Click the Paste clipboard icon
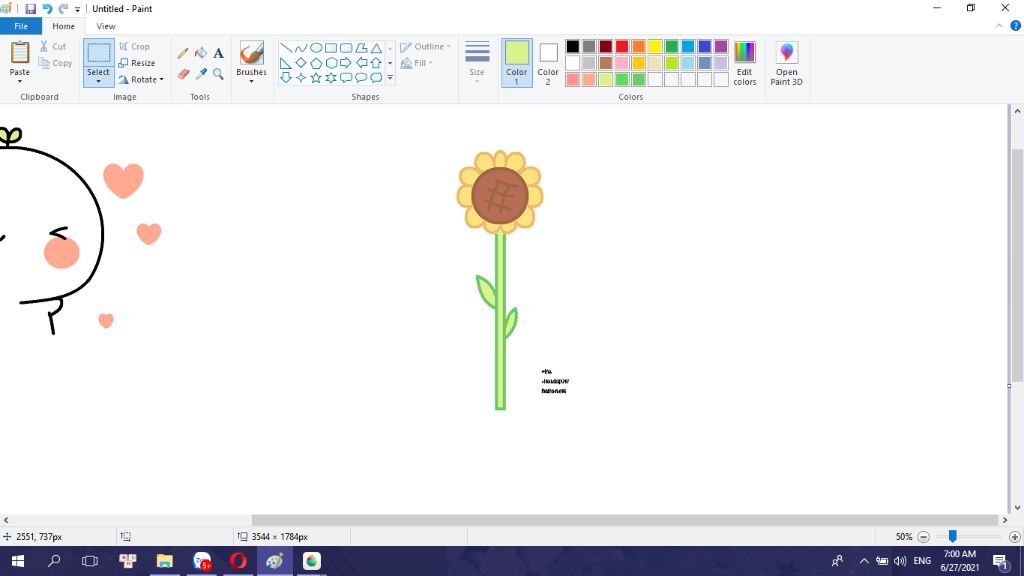Screen dimensions: 1024x576 click(20, 52)
